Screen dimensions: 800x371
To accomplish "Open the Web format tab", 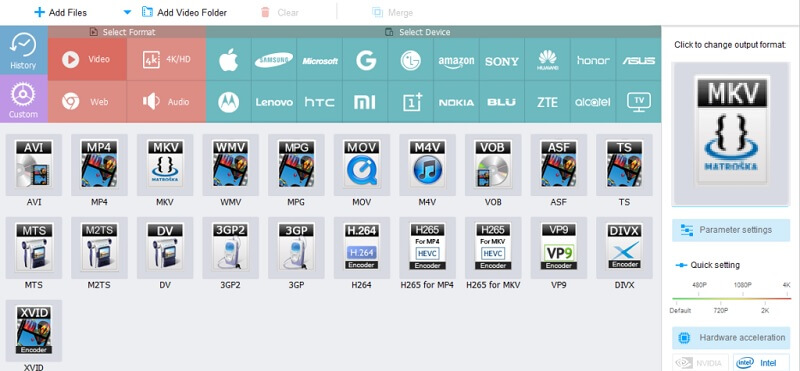I will point(87,102).
